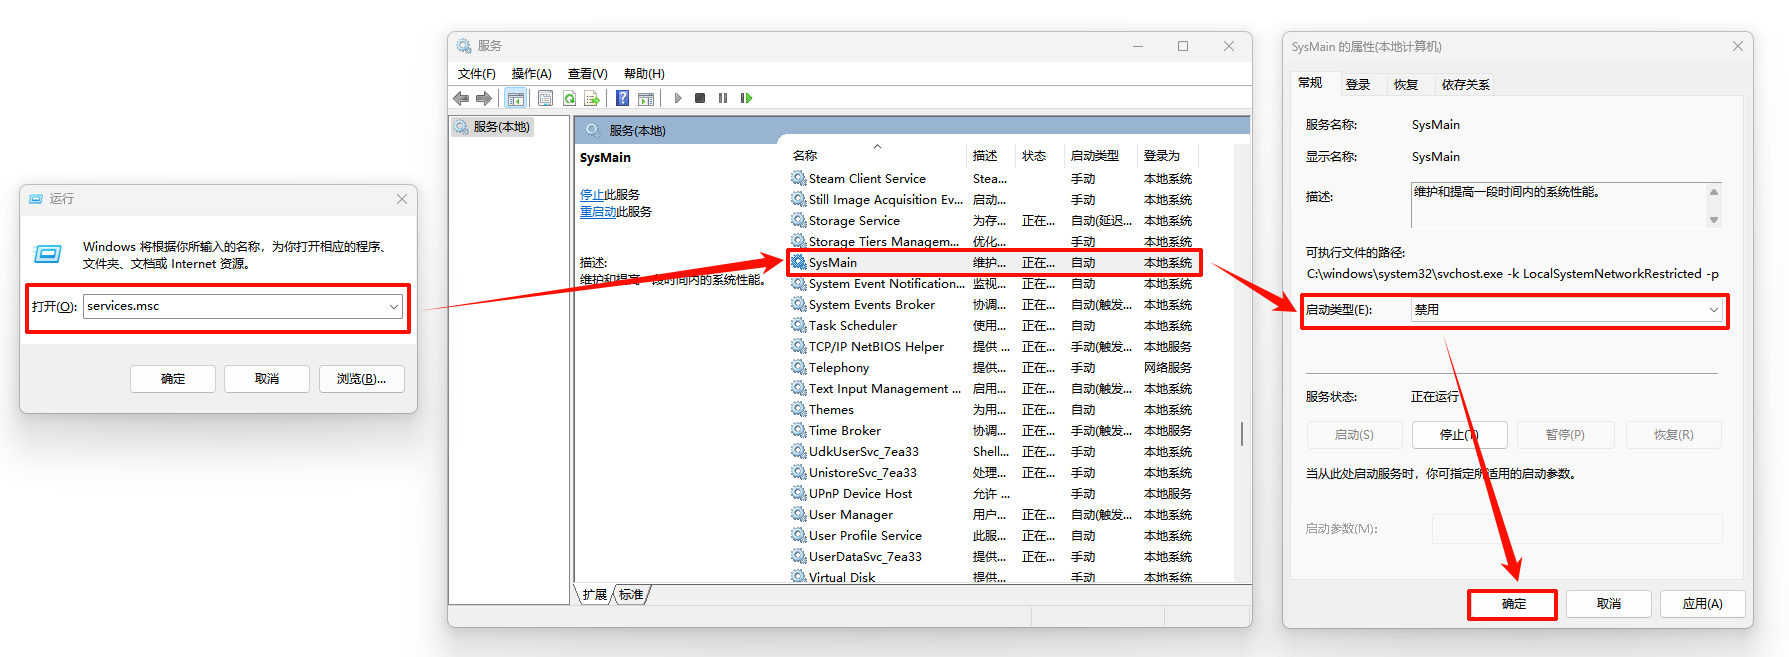Sort services by the 名称 column header
Viewport: 1789px width, 657px height.
[805, 156]
